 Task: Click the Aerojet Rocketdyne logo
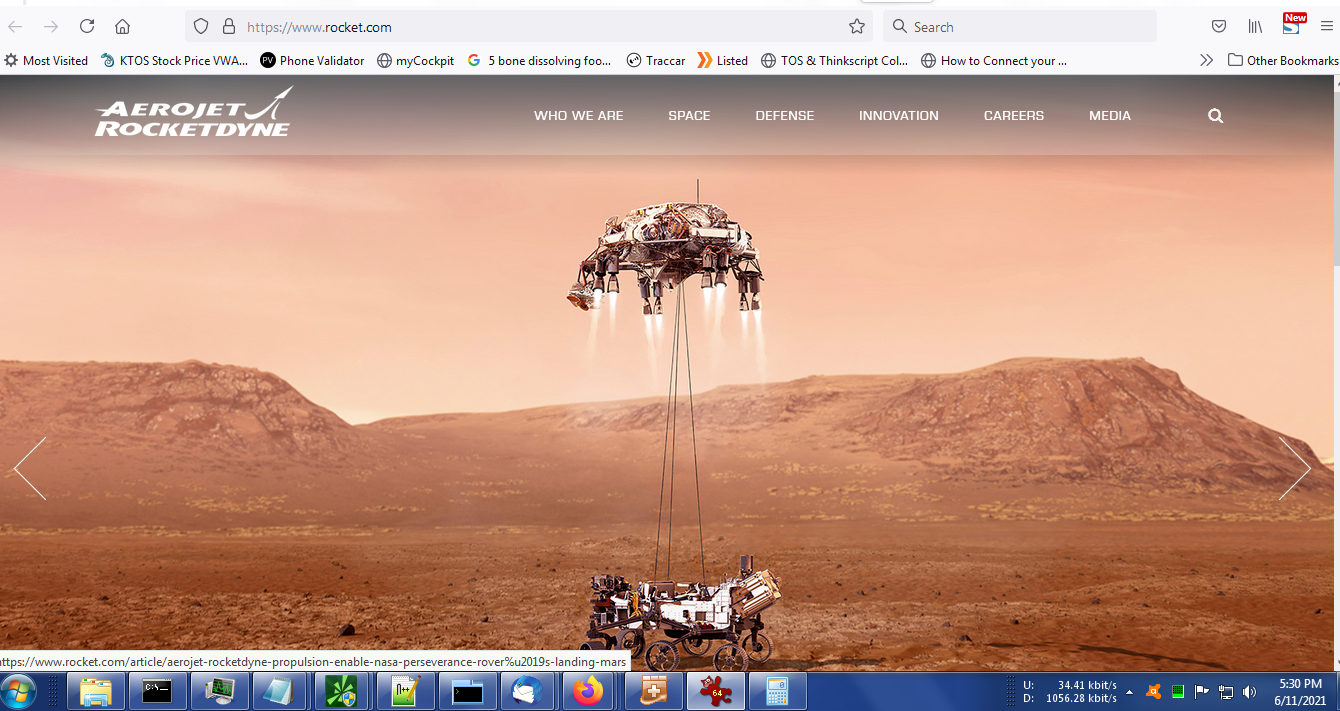pos(193,112)
